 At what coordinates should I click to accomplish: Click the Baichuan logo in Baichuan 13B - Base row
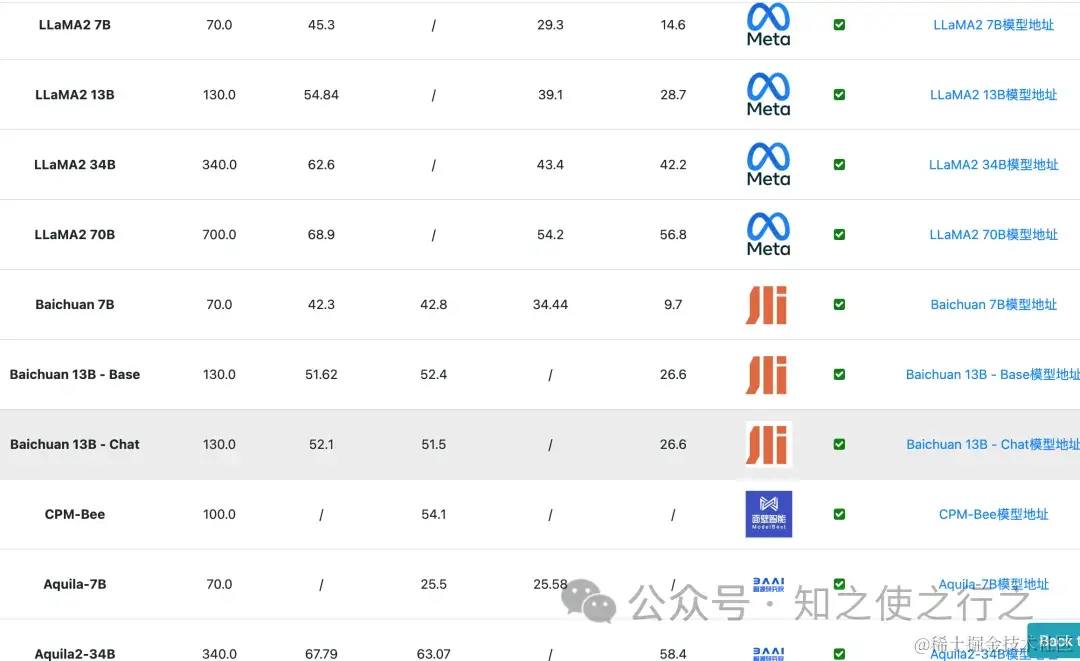pos(767,375)
